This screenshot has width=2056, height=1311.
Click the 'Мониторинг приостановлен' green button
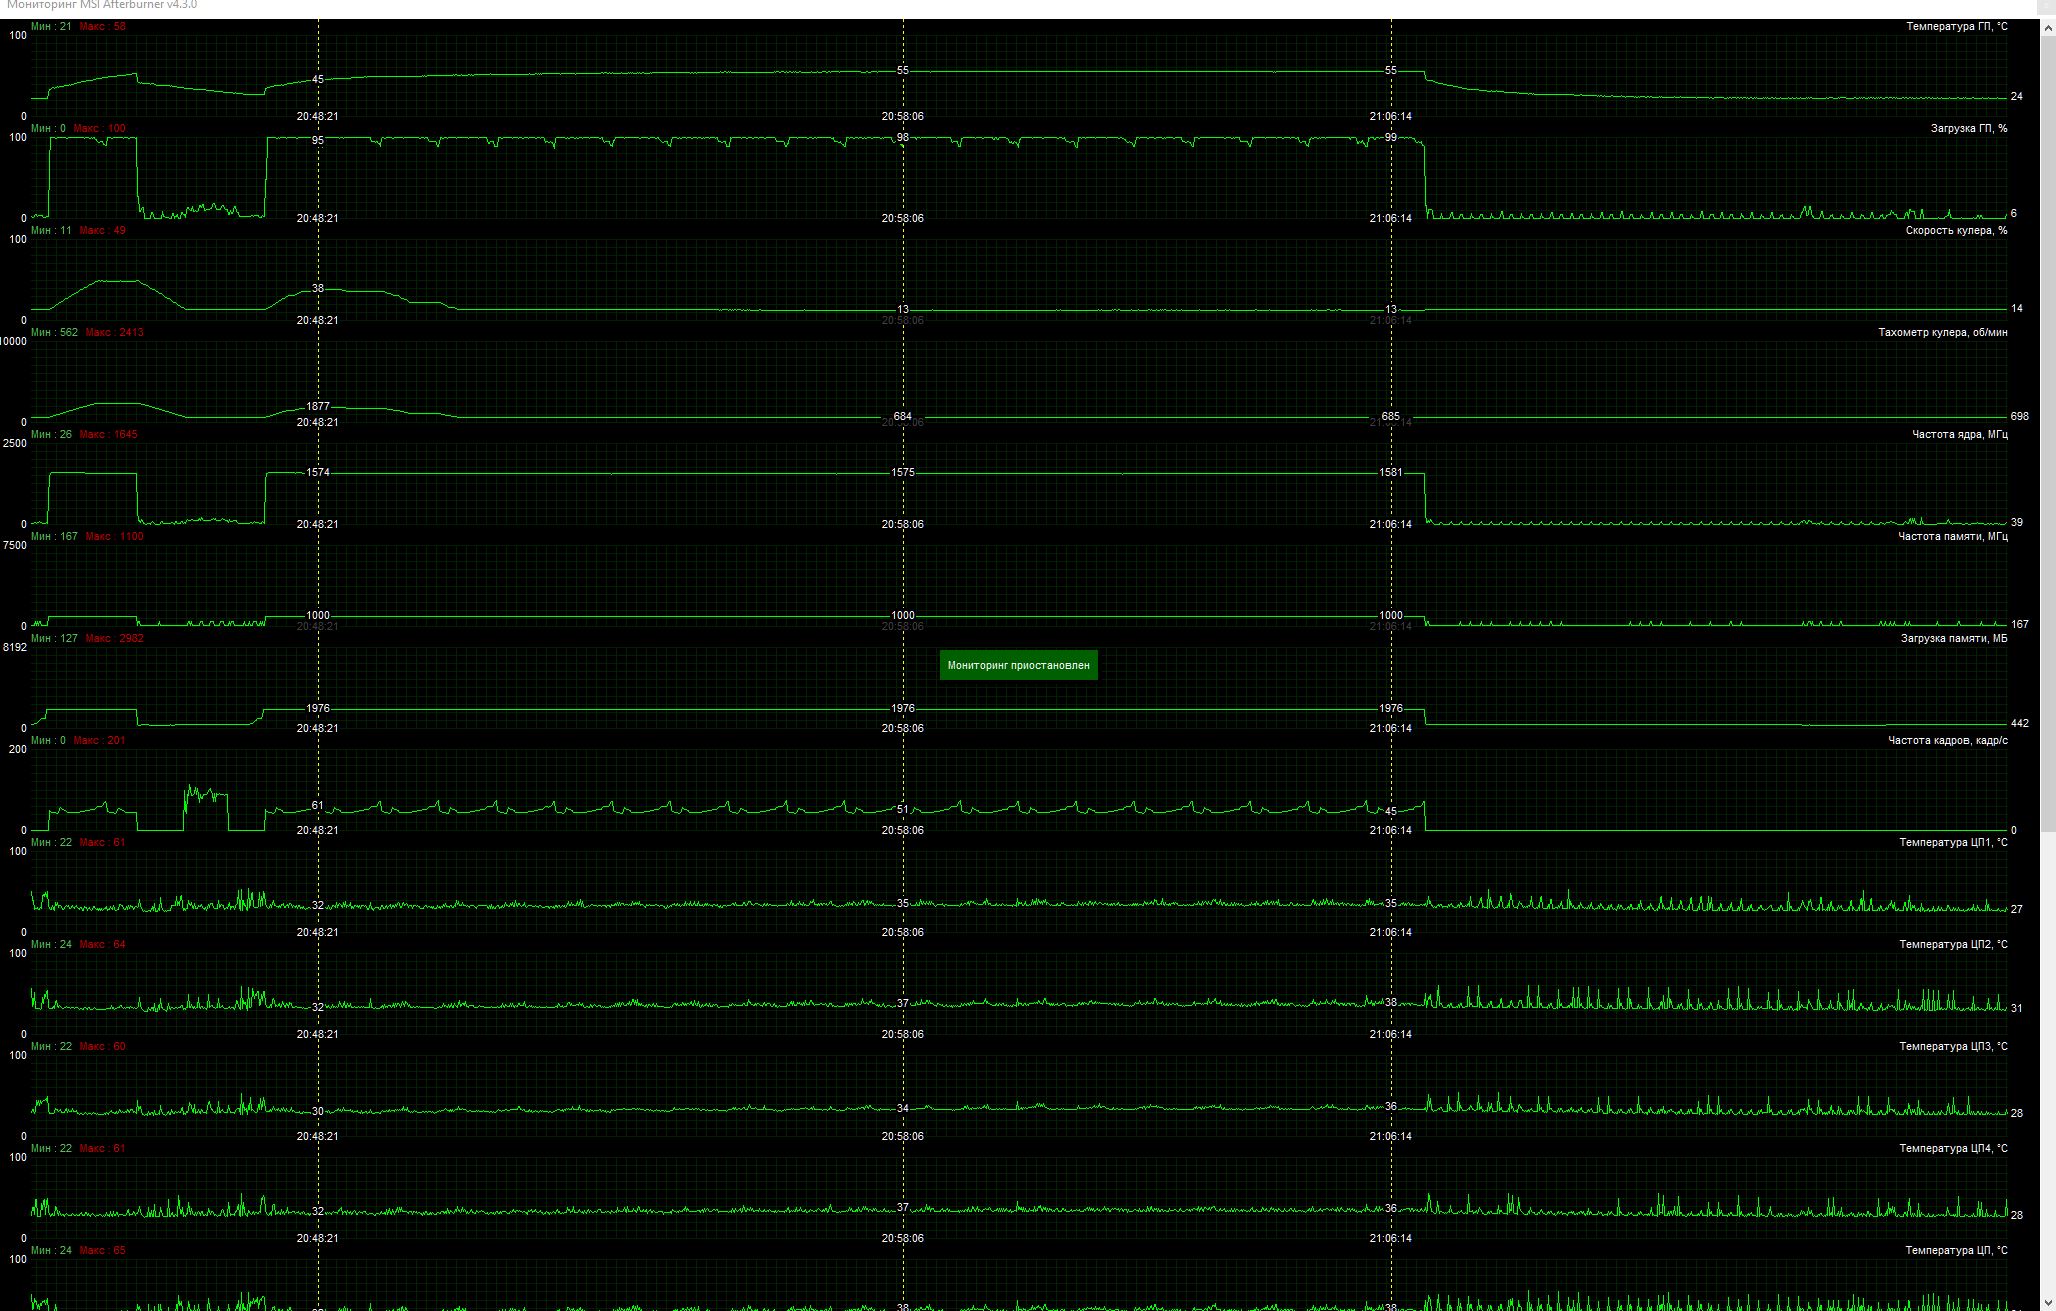(1018, 665)
